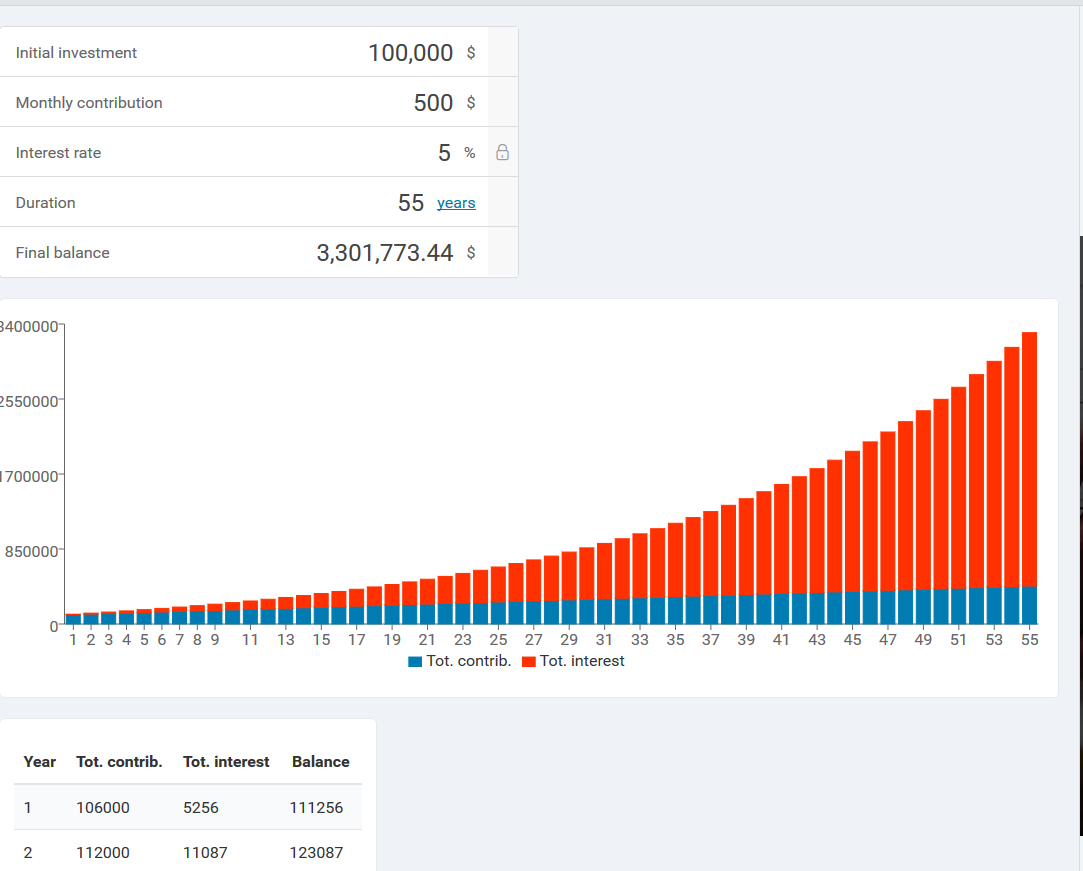Click the Balance column header

pos(321,762)
